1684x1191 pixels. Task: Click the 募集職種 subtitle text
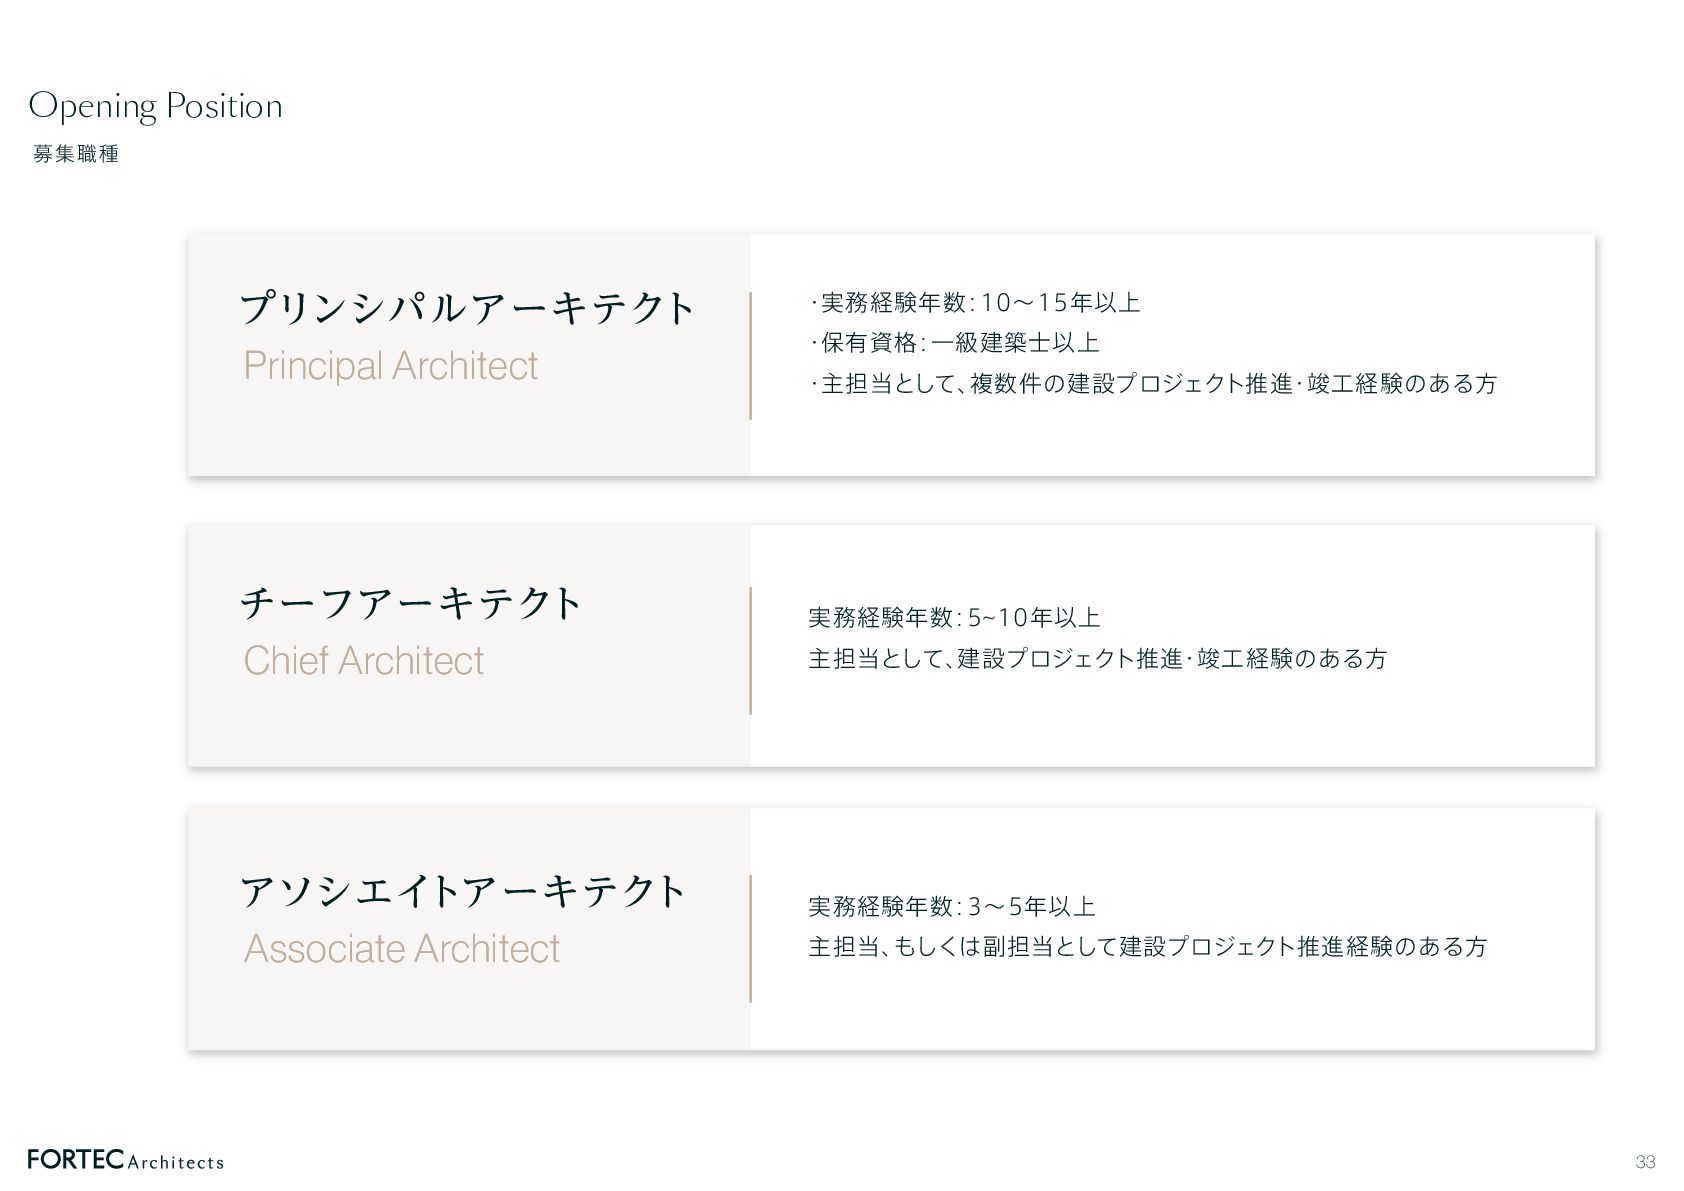click(x=76, y=154)
